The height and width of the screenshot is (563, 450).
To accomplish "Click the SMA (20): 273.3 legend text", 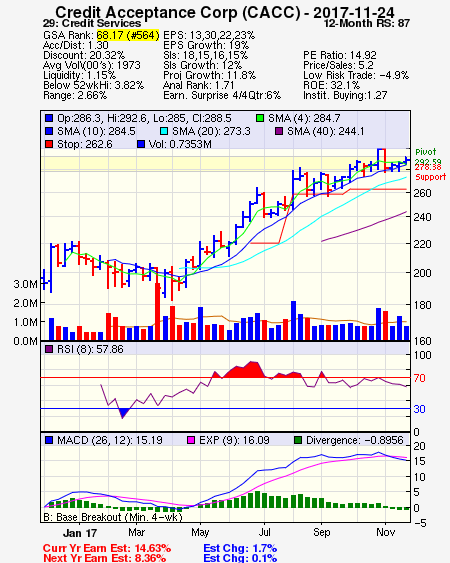I will (212, 131).
